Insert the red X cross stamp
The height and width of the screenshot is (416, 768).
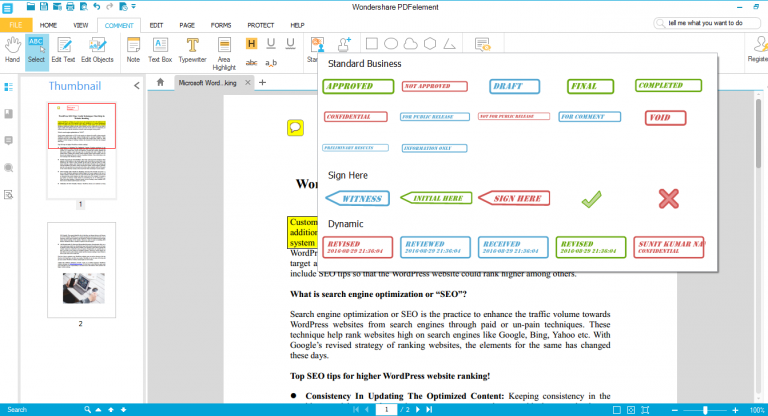[x=669, y=199]
